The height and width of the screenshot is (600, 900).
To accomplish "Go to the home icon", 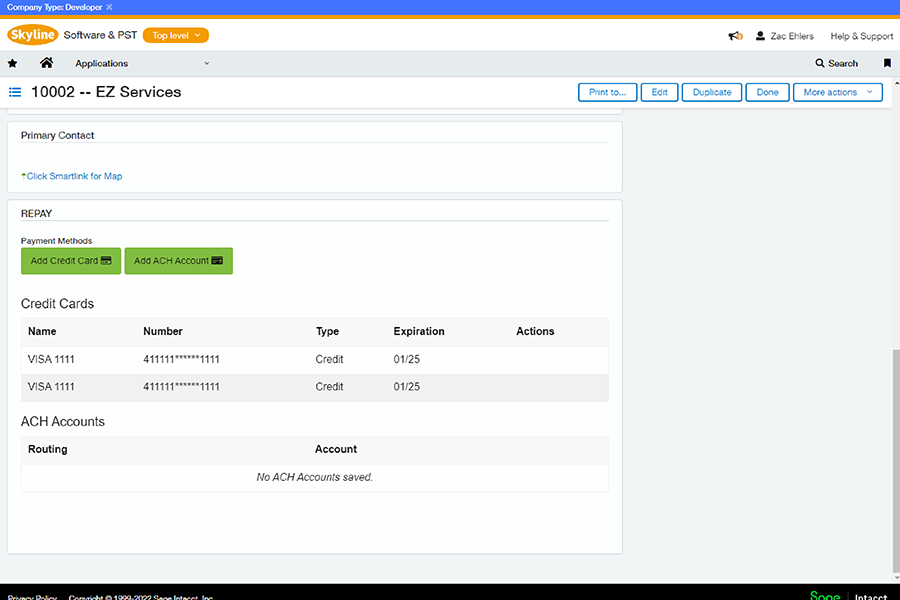I will pyautogui.click(x=46, y=63).
